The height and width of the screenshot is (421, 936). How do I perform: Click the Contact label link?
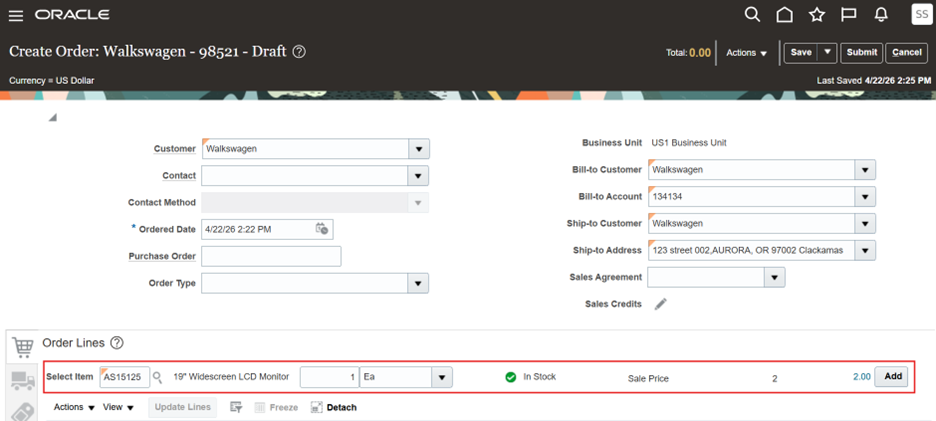[179, 176]
